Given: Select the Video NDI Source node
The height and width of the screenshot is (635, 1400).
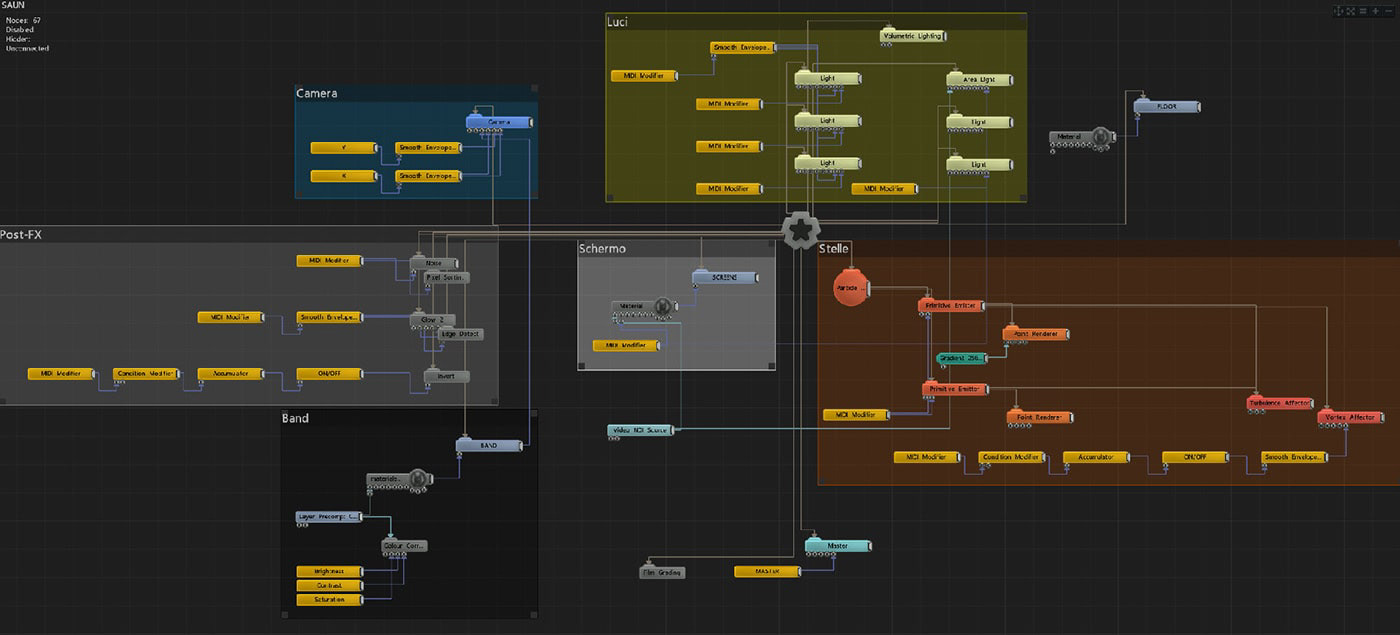Looking at the screenshot, I should click(x=640, y=430).
